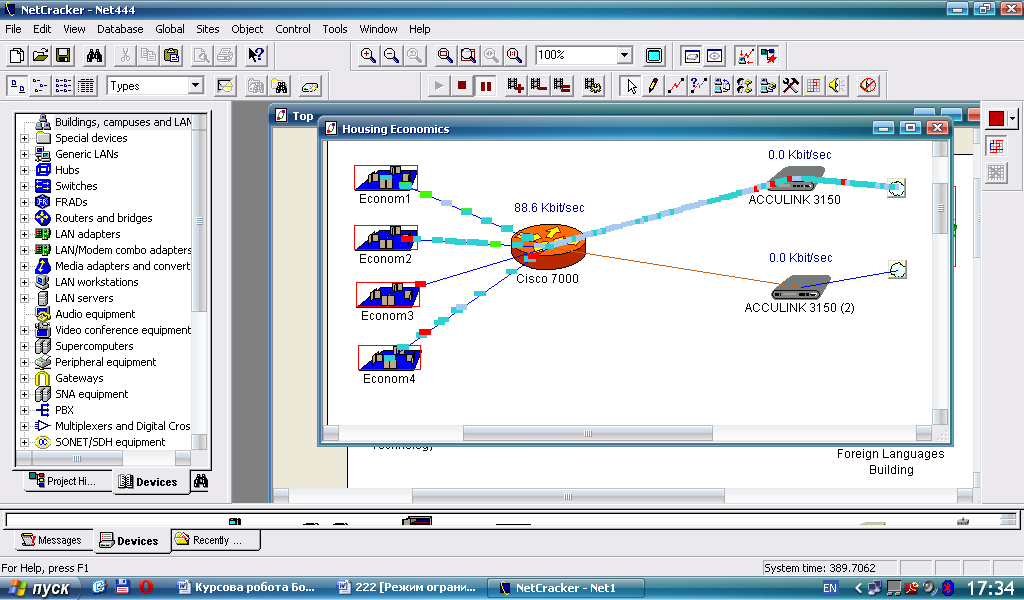Select LAN servers in the device tree
The image size is (1024, 600).
[x=84, y=298]
